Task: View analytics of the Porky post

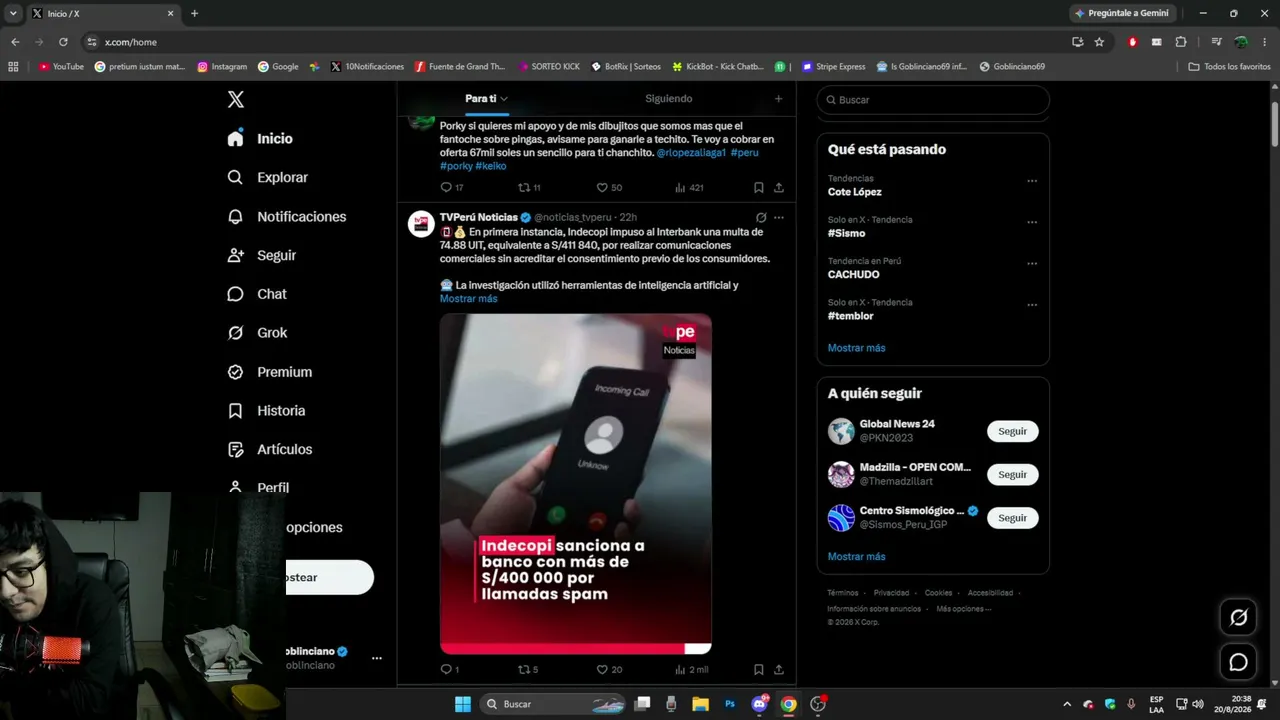Action: pyautogui.click(x=689, y=187)
